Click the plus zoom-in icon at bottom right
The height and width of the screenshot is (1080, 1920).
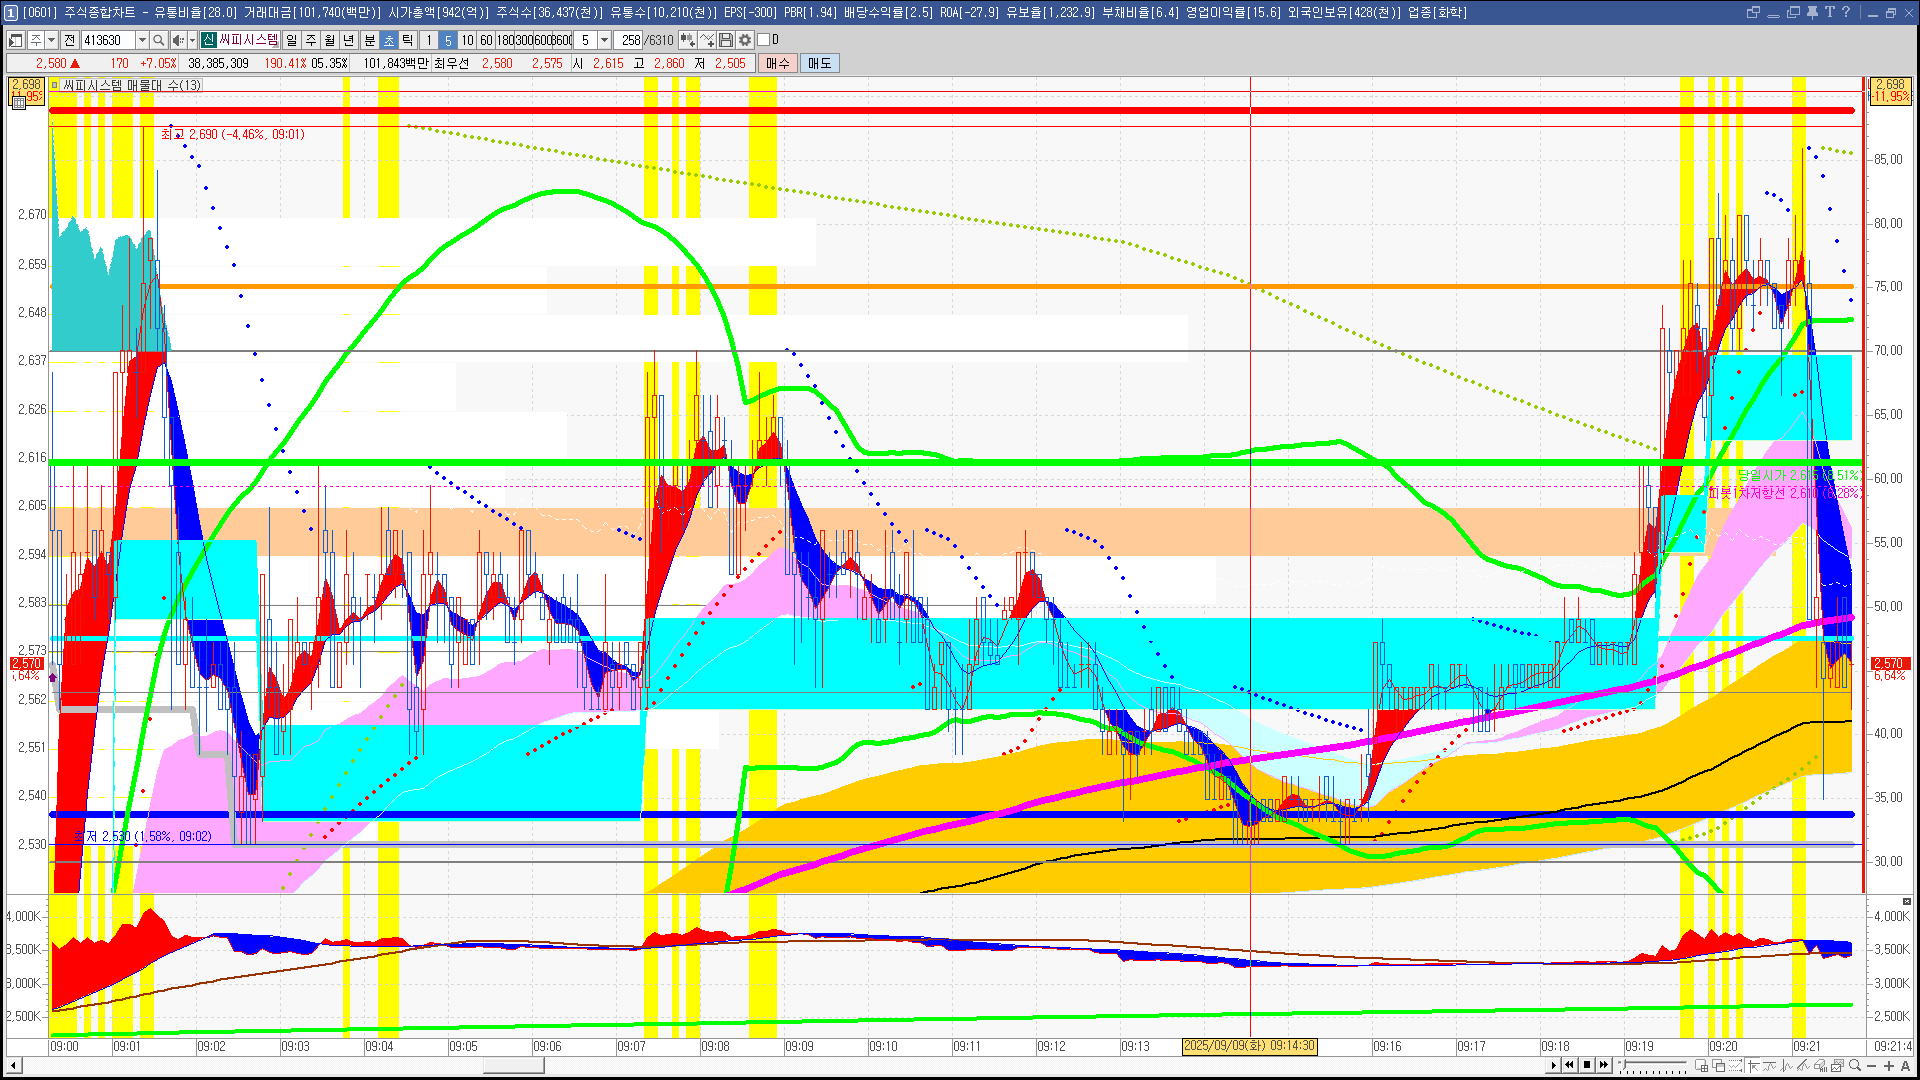pyautogui.click(x=1889, y=1065)
